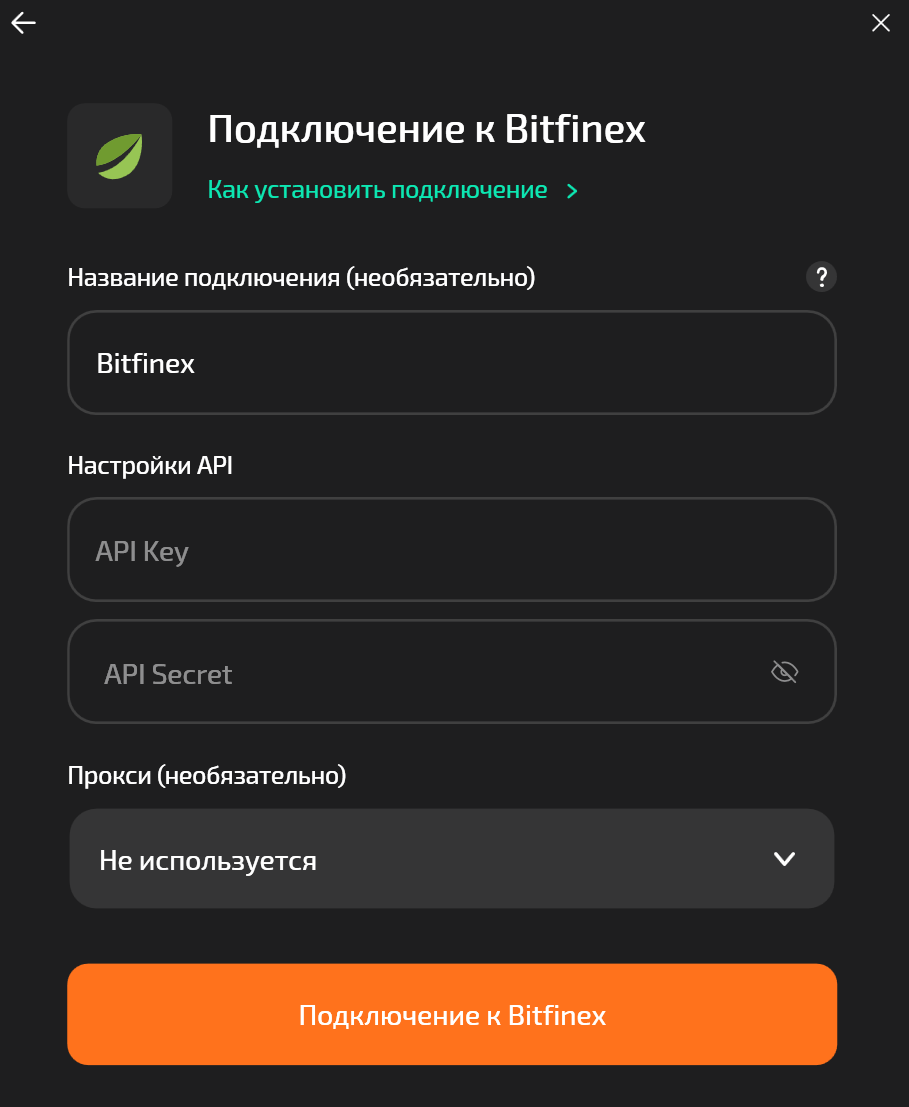Open the 'Не используется' proxy selector
Viewport: 909px width, 1107px height.
(x=451, y=859)
